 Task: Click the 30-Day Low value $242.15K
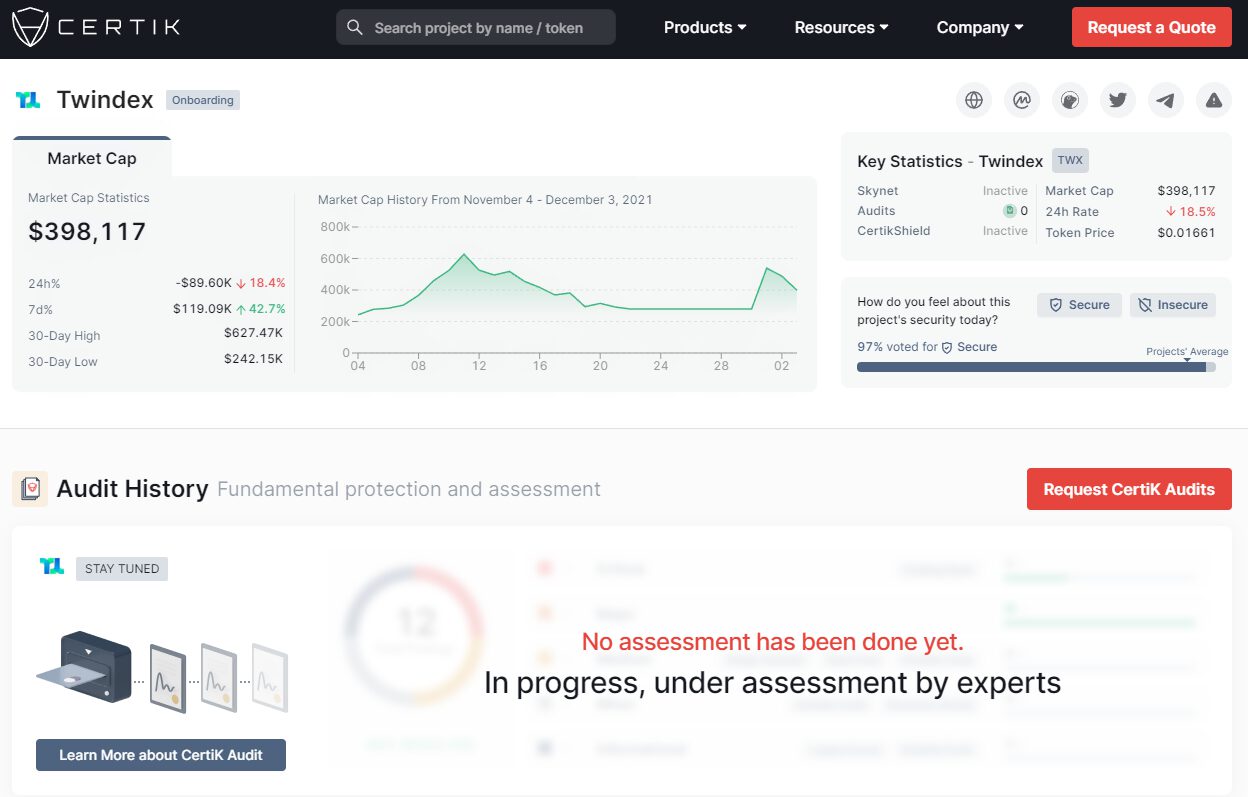[x=254, y=359]
